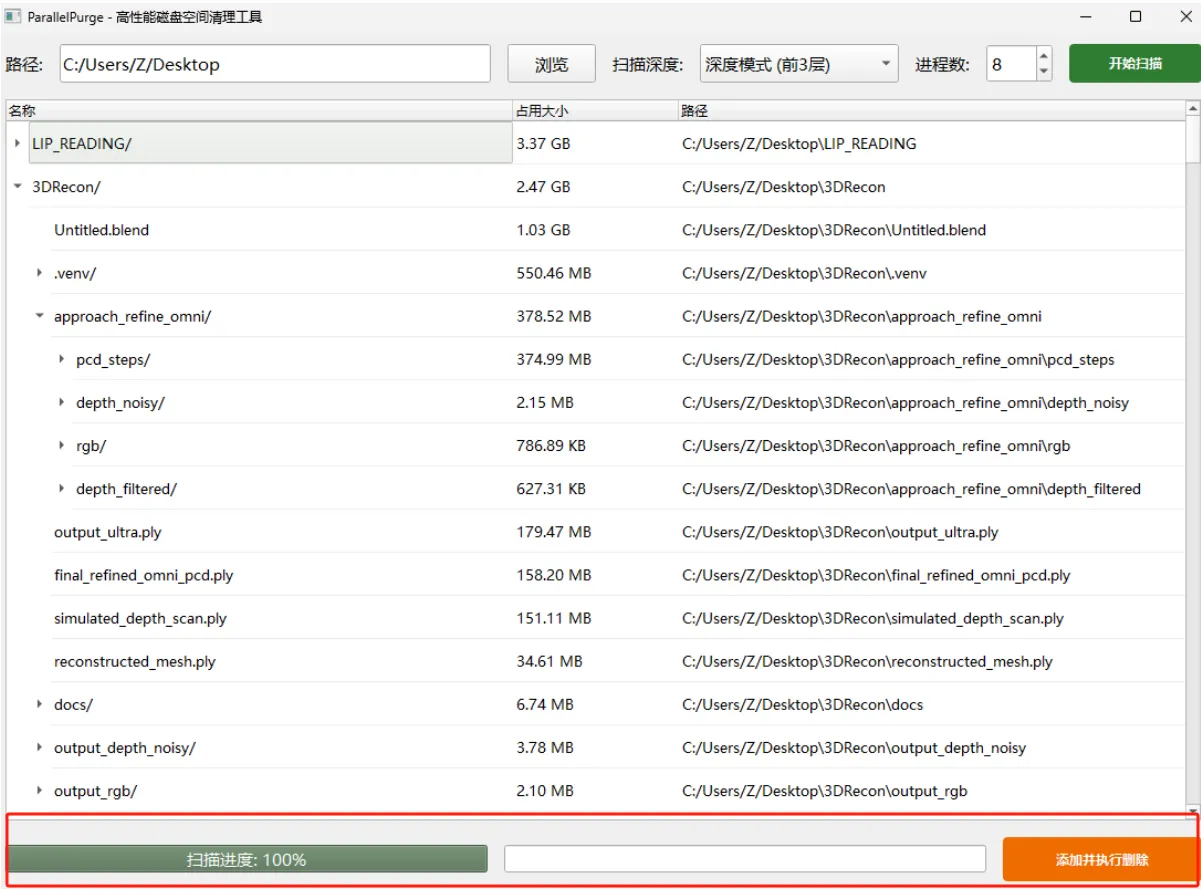
Task: Click path ending in 3DRecon\docs
Action: [x=802, y=704]
